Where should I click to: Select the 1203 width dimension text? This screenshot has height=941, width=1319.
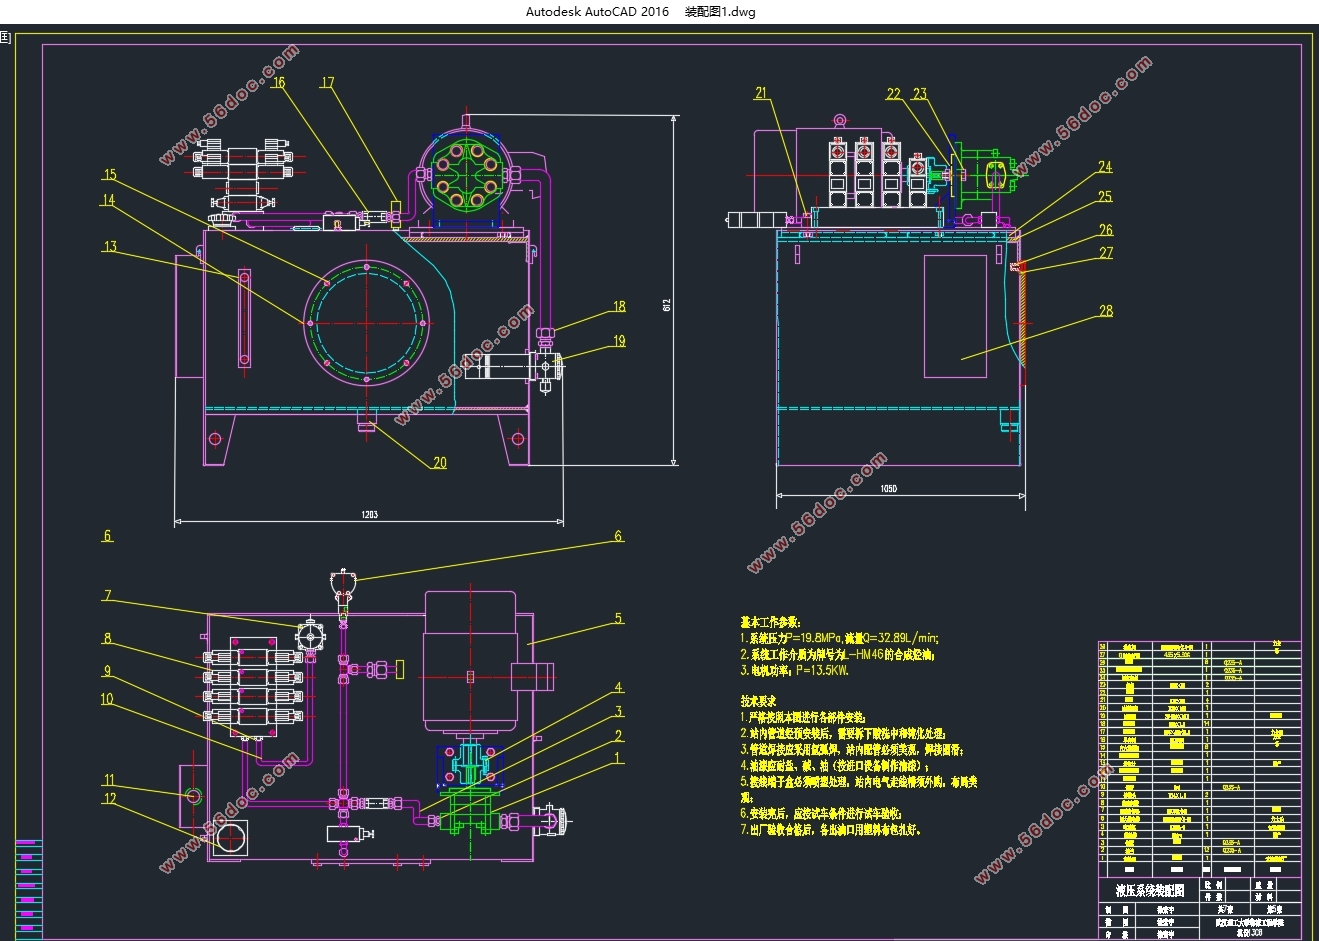pos(370,514)
